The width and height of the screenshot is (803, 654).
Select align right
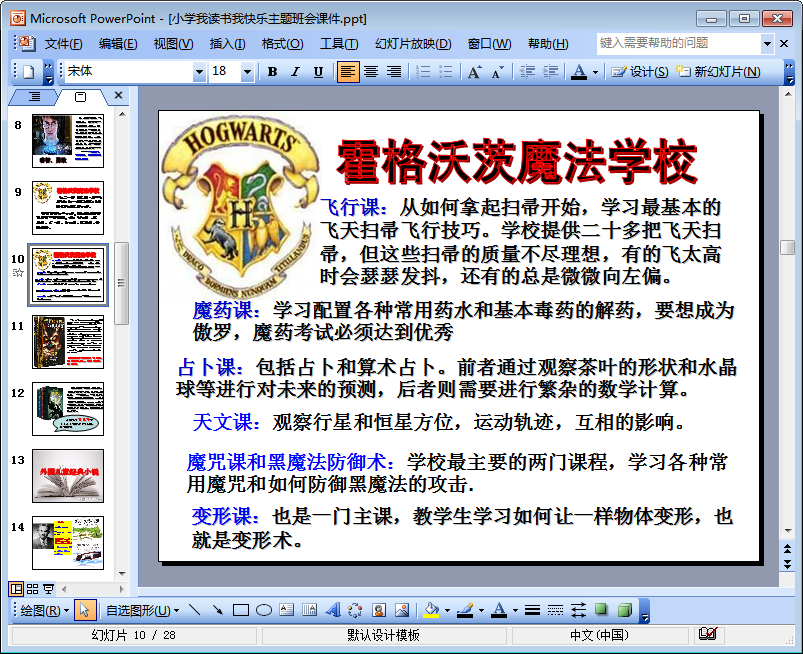pos(393,72)
